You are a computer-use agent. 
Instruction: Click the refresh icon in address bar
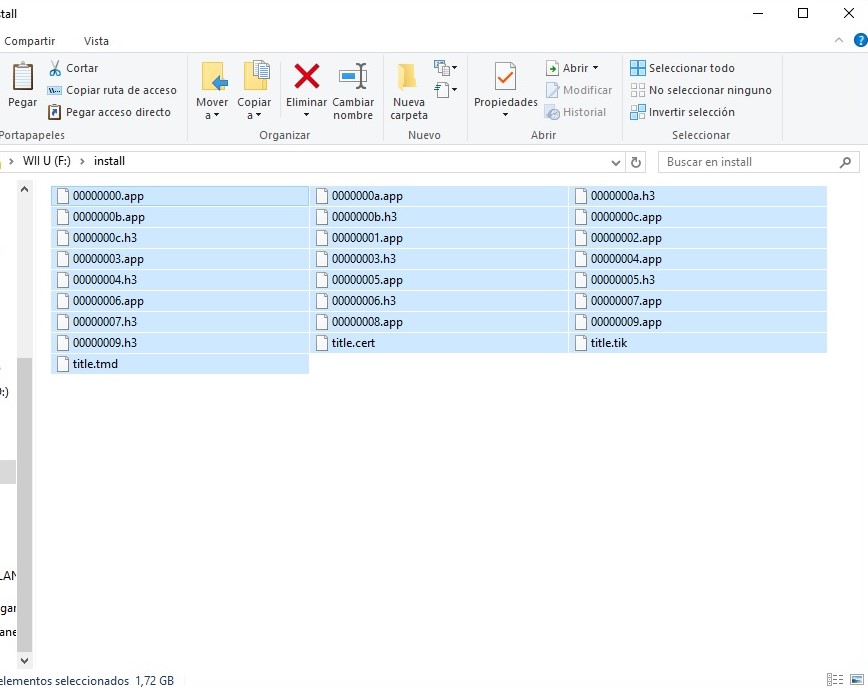pyautogui.click(x=637, y=161)
